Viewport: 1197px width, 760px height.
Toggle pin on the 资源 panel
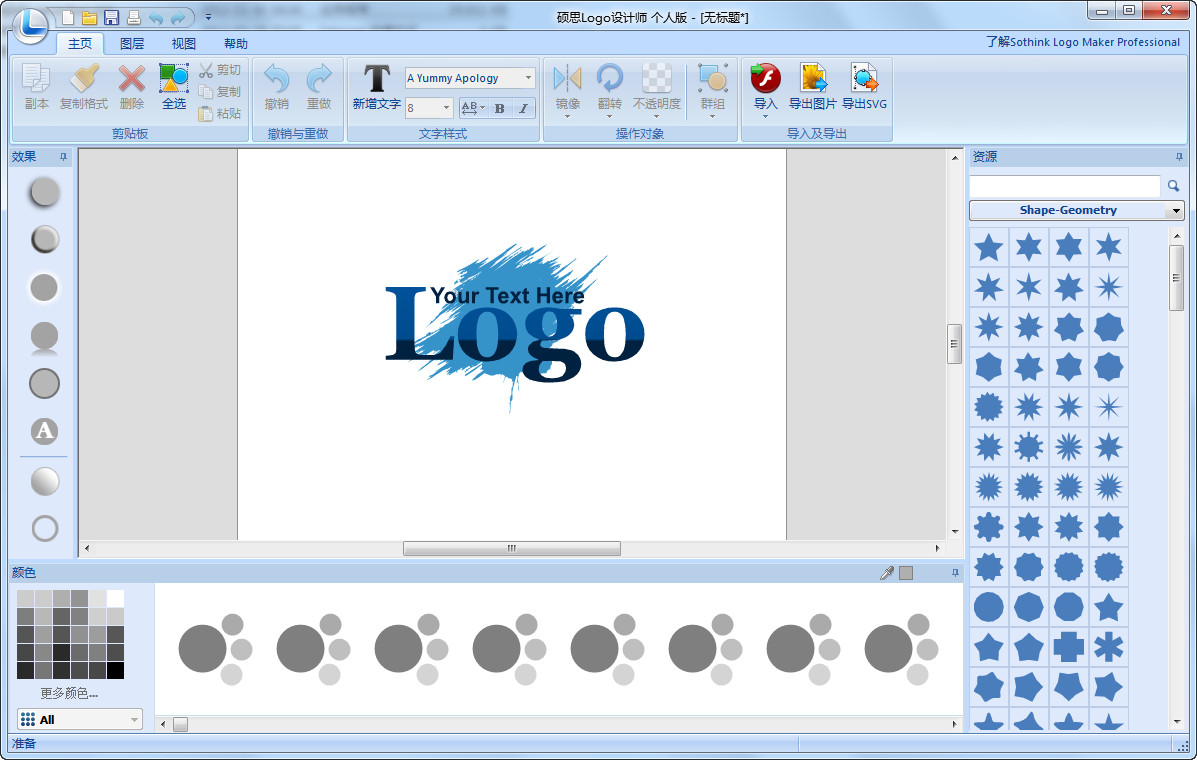tap(1179, 156)
